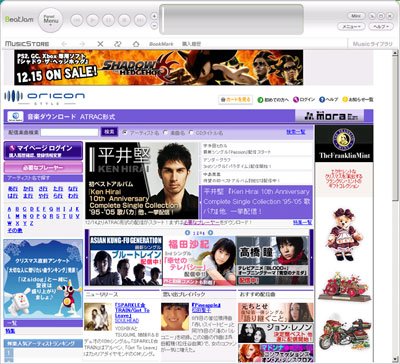Switch to the Music library tab

[x=372, y=44]
